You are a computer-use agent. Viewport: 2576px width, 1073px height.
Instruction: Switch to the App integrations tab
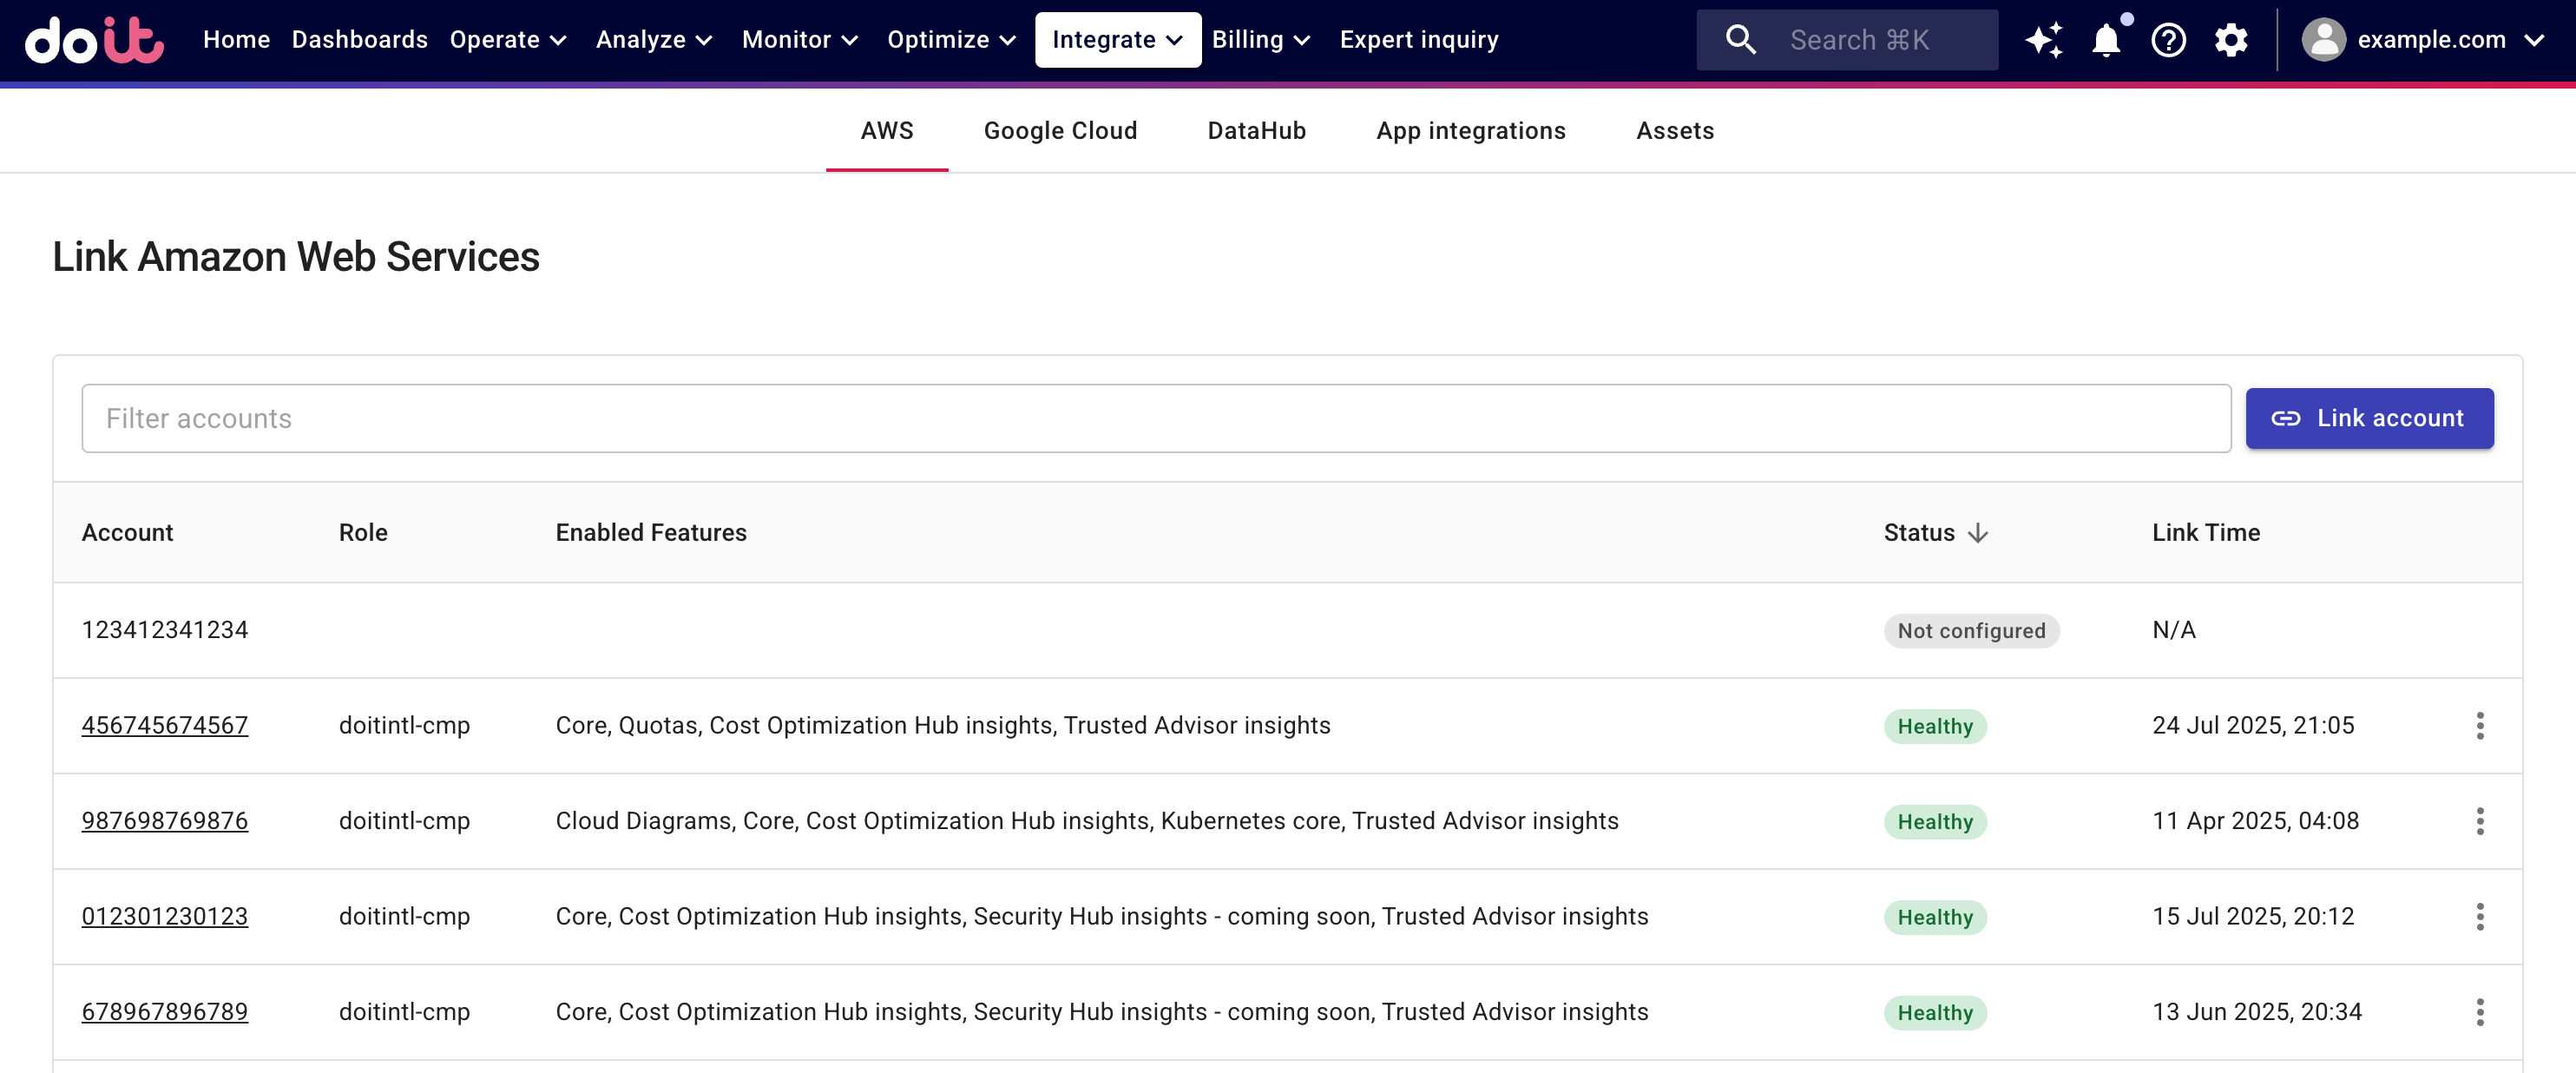[x=1470, y=131]
